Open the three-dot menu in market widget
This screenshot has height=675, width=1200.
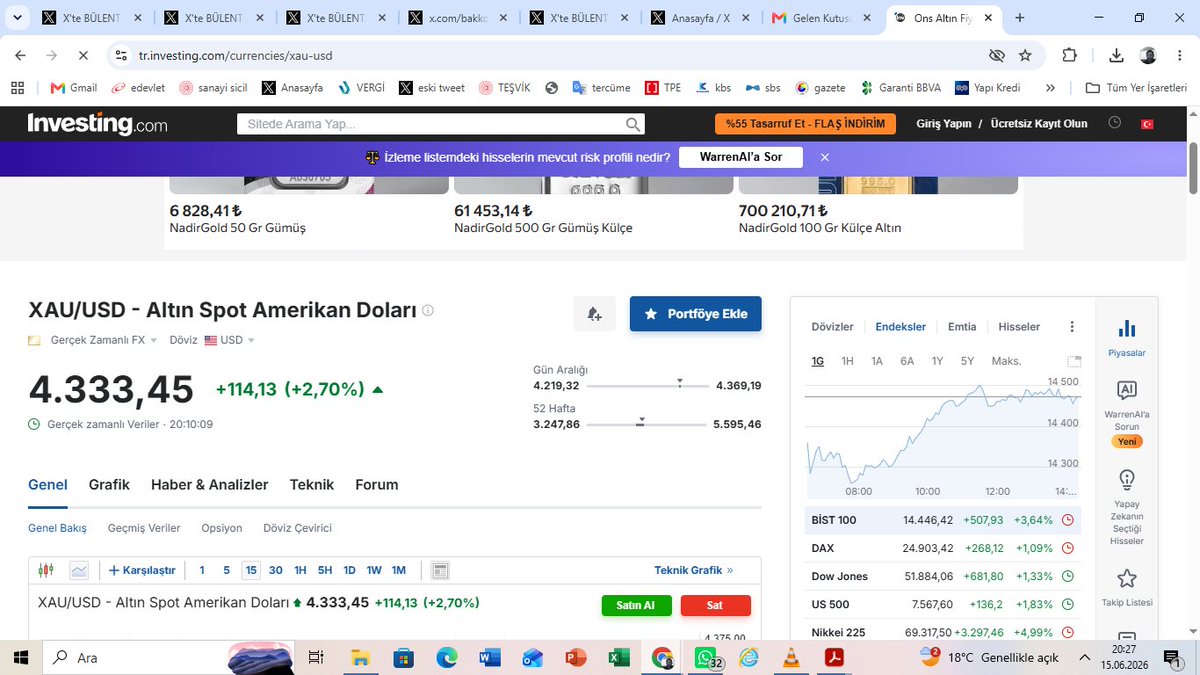(1072, 327)
